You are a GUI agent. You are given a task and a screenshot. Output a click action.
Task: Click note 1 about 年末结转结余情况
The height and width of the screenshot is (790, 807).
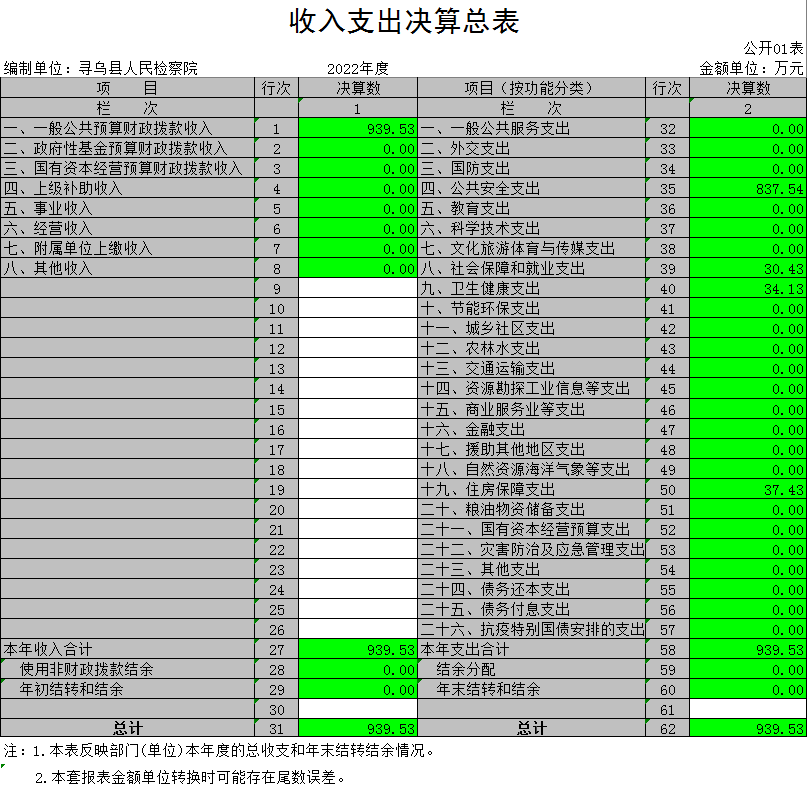click(x=219, y=750)
